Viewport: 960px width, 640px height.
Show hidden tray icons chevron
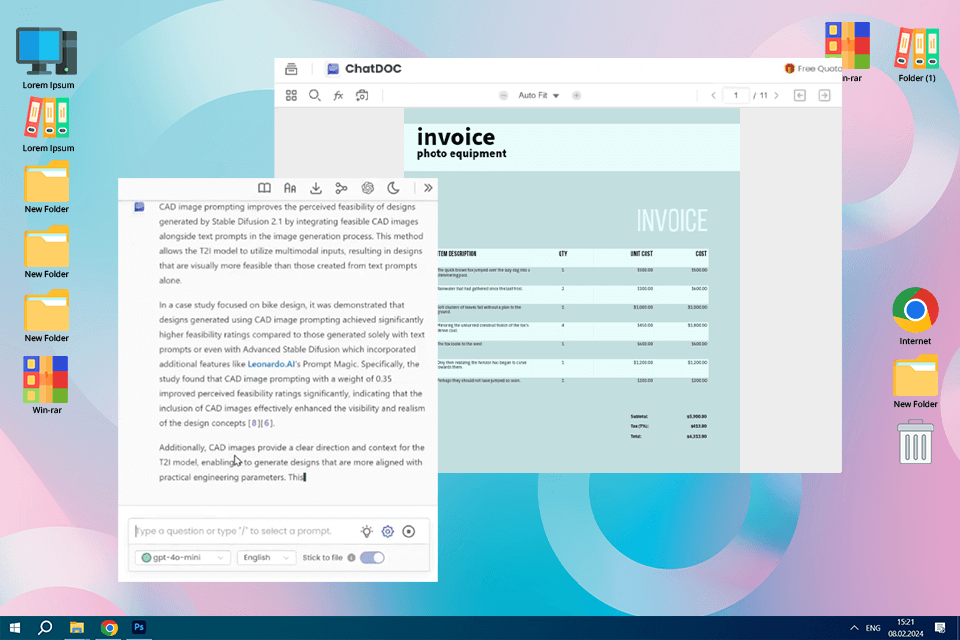tap(854, 628)
